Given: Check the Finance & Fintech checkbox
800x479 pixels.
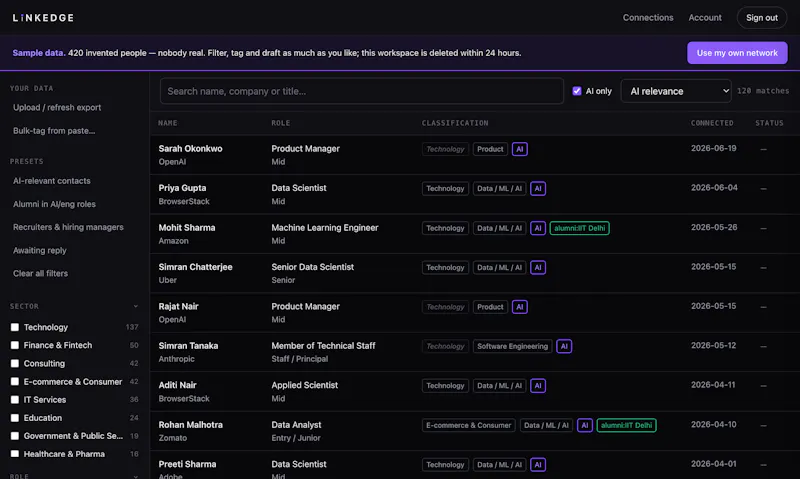Looking at the screenshot, I should (x=15, y=345).
